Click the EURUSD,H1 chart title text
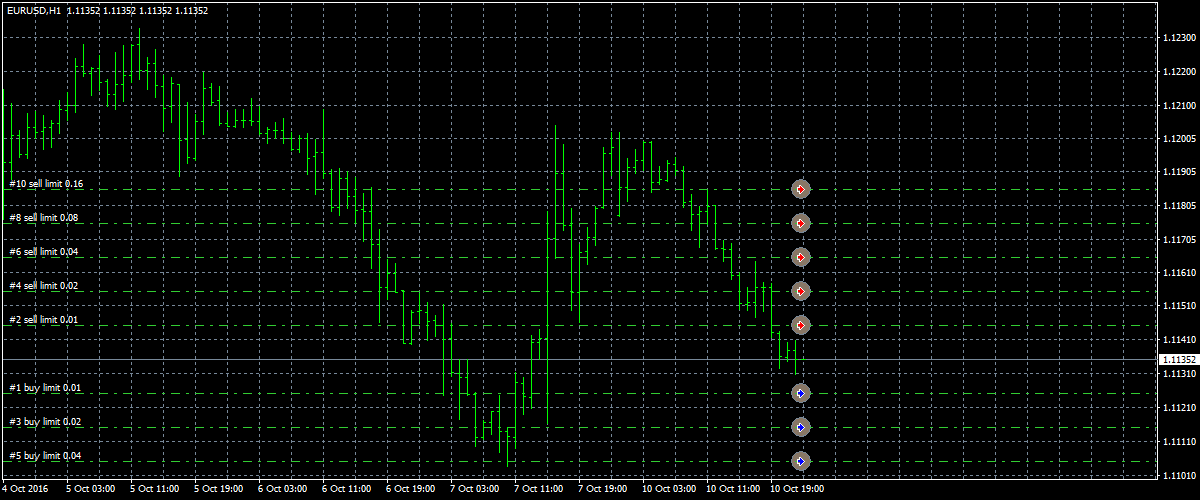The height and width of the screenshot is (500, 1200). (32, 10)
